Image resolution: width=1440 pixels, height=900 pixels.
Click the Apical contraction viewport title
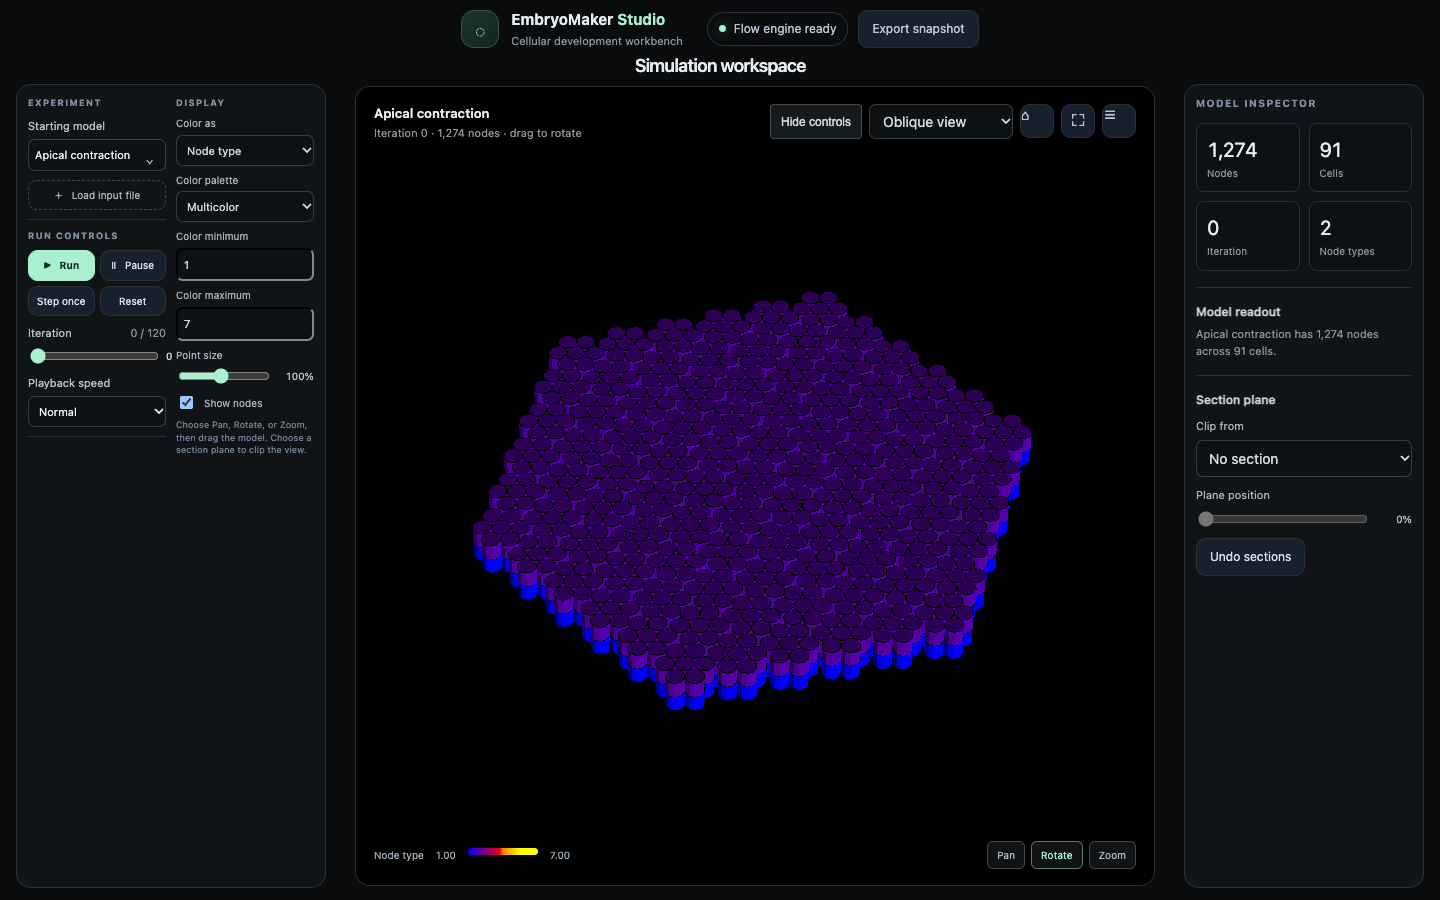(x=432, y=113)
